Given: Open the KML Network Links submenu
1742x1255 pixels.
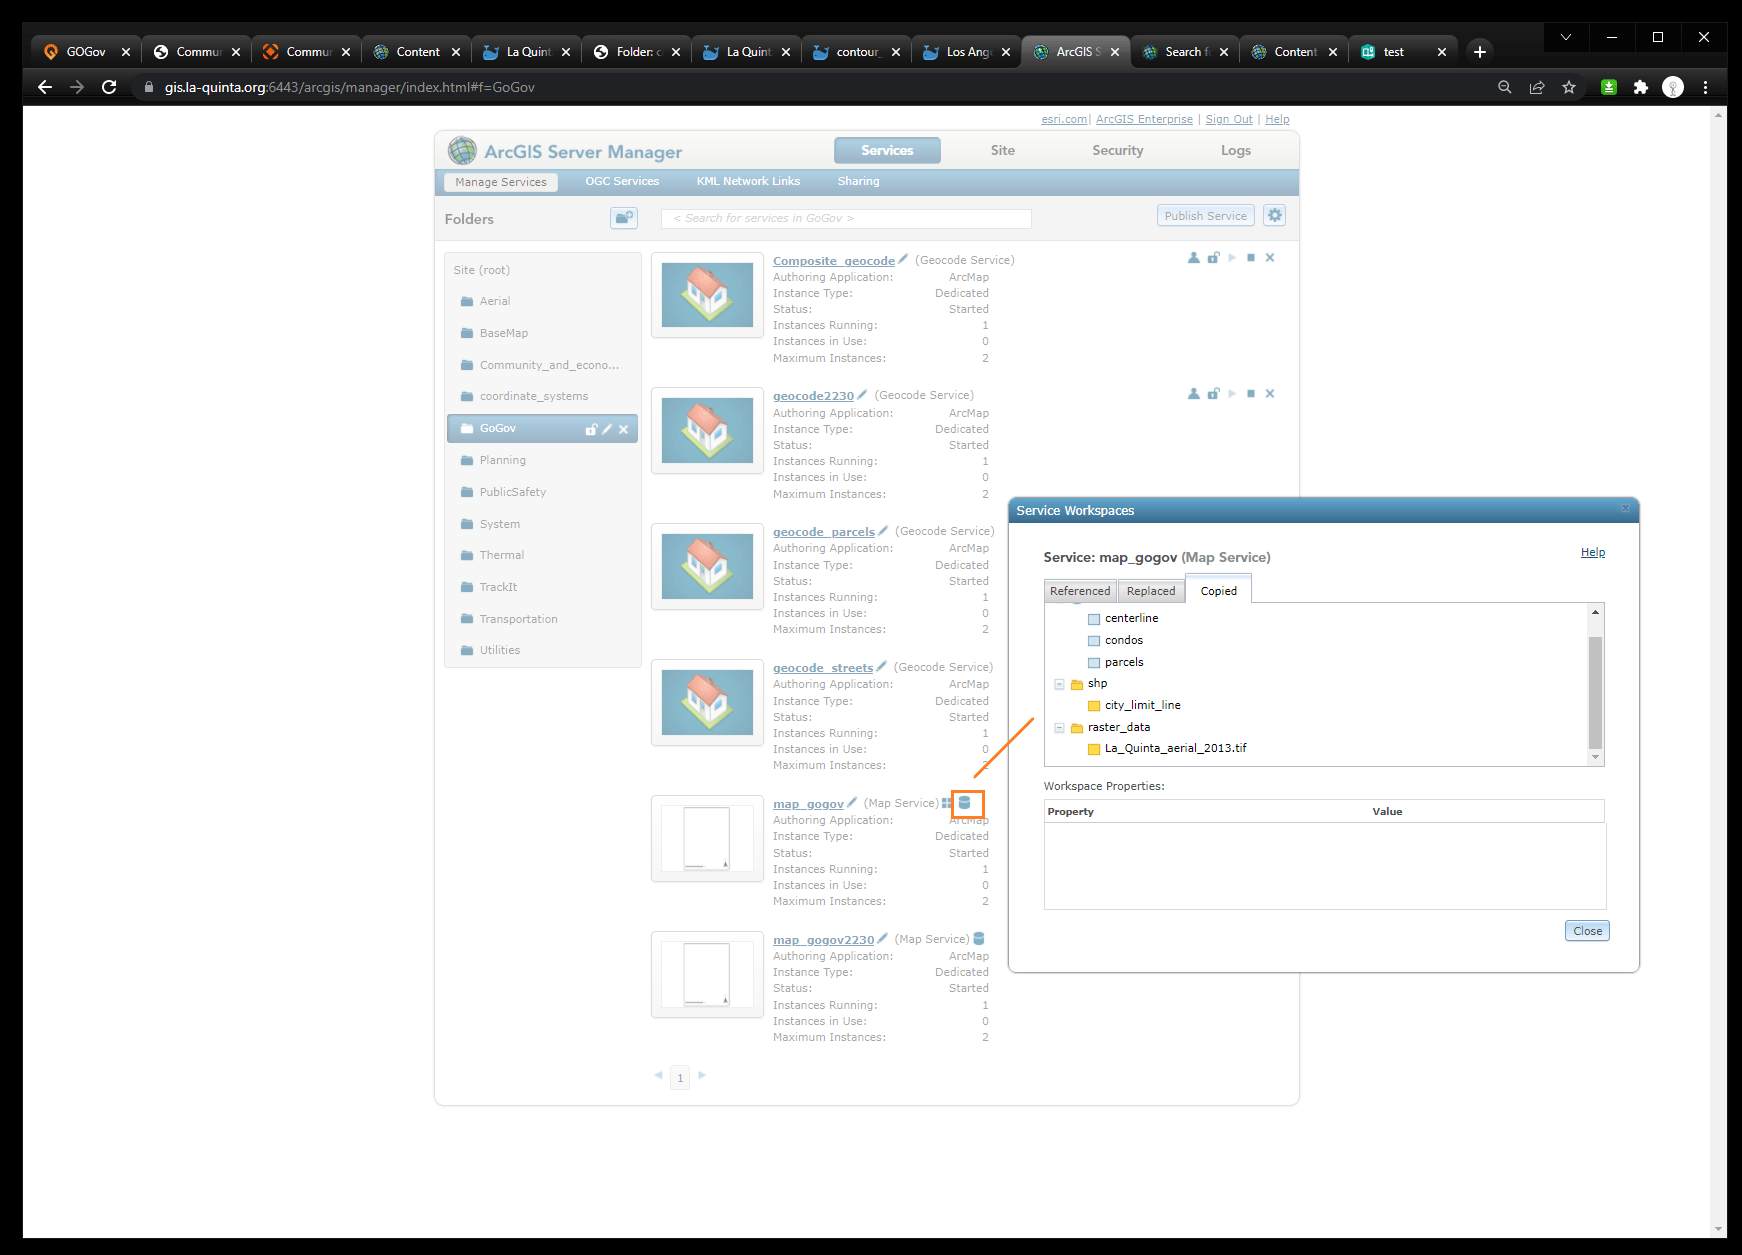Looking at the screenshot, I should [748, 181].
